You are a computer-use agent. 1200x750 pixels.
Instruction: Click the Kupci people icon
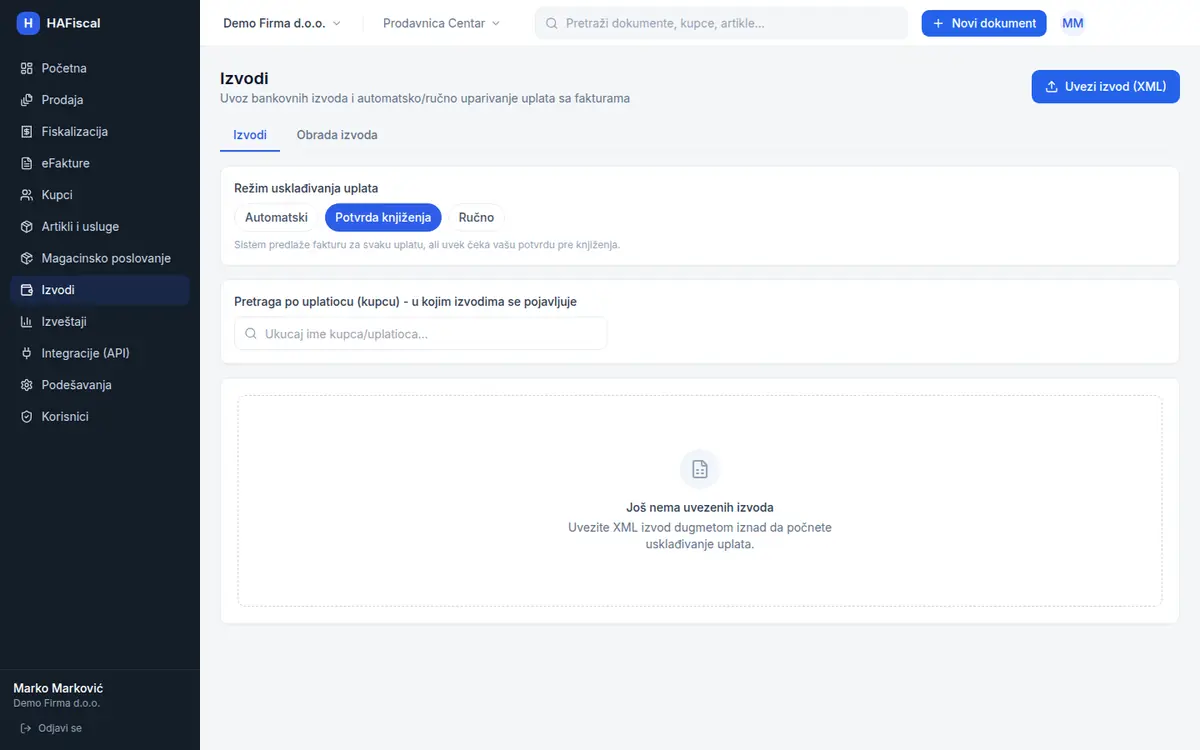pyautogui.click(x=27, y=195)
